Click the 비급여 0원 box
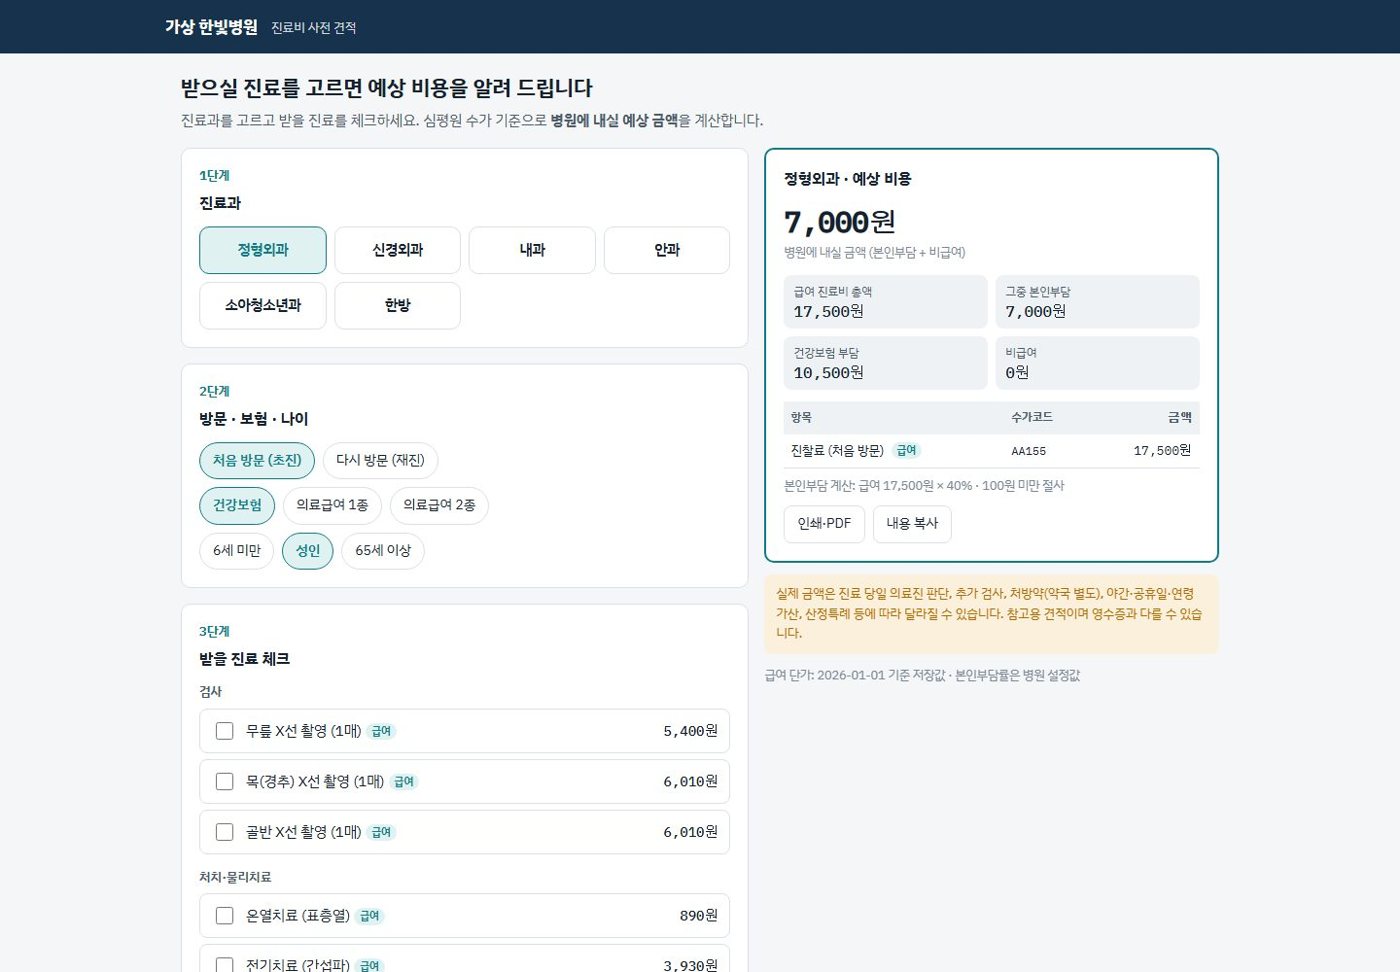The height and width of the screenshot is (972, 1400). coord(1097,363)
